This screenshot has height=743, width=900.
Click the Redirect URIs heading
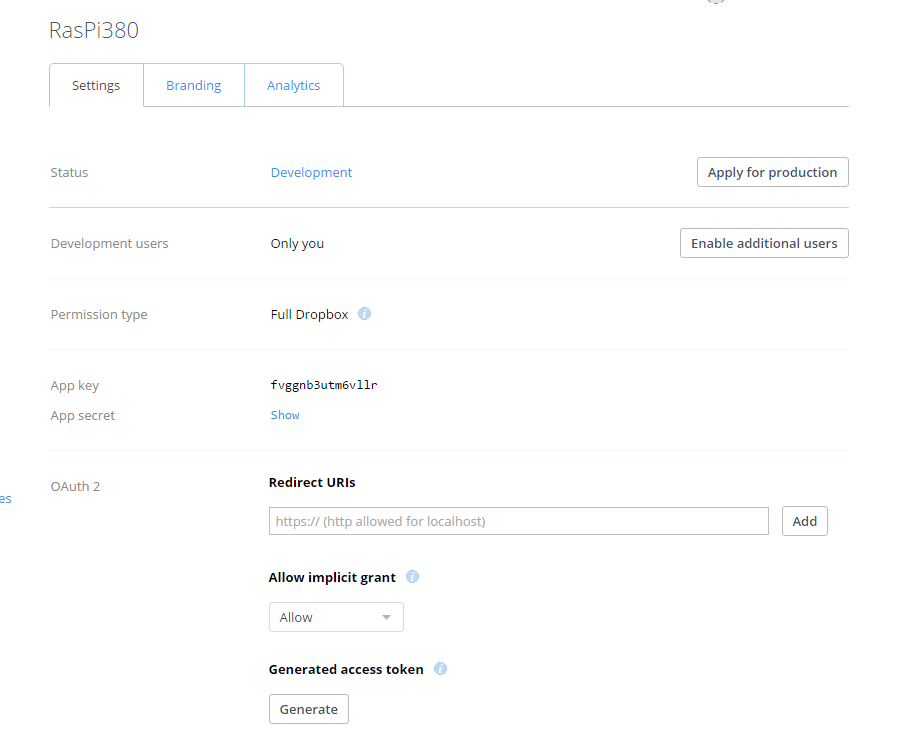[x=312, y=482]
